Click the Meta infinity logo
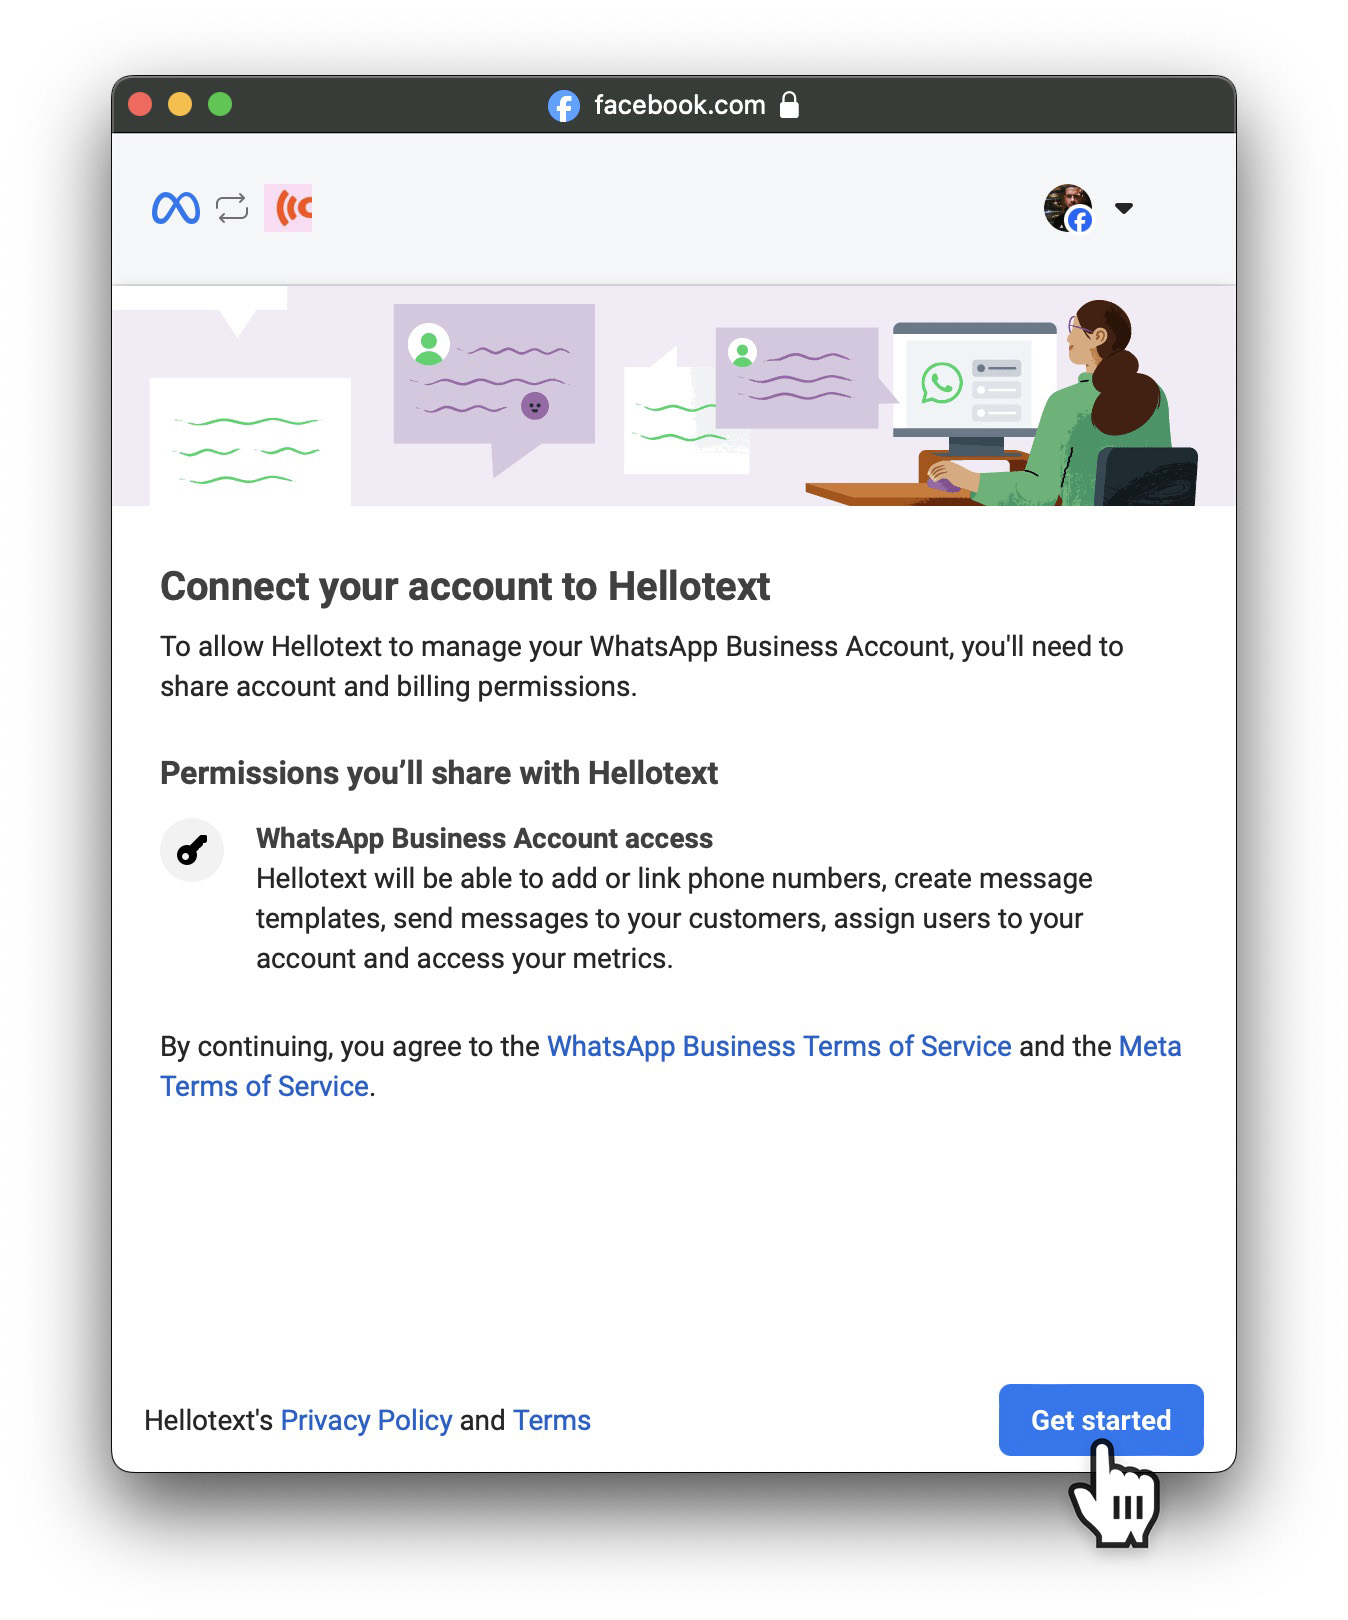The width and height of the screenshot is (1348, 1620). coord(176,208)
